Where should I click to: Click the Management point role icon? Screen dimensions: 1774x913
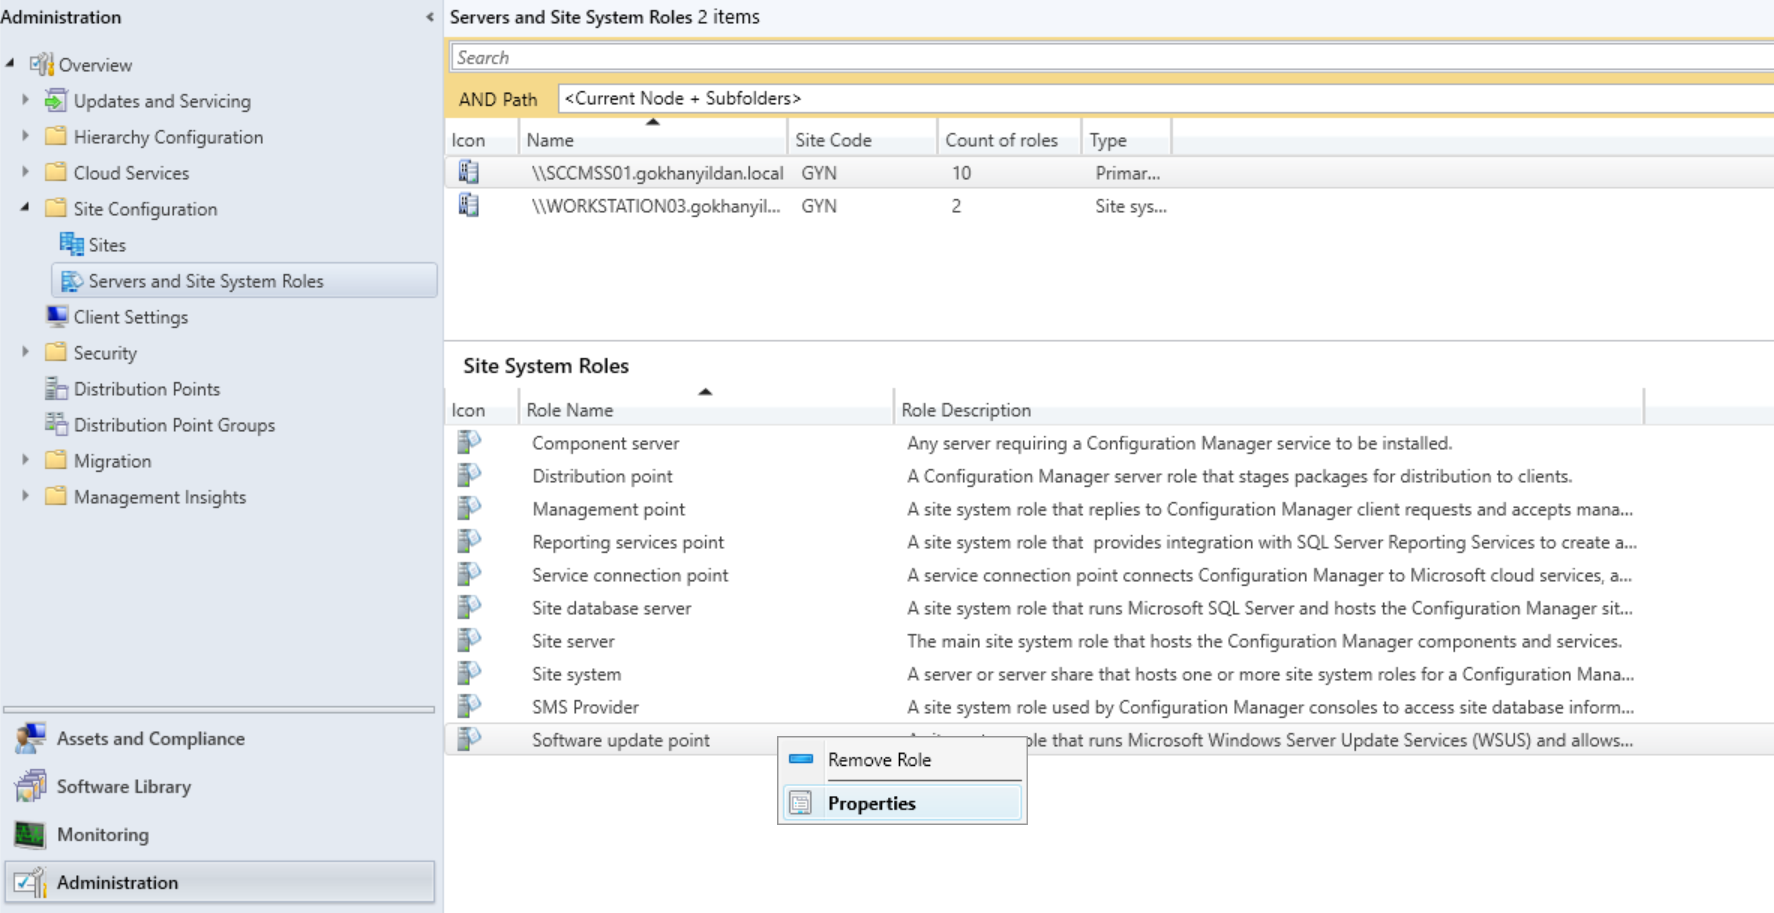[x=469, y=508]
